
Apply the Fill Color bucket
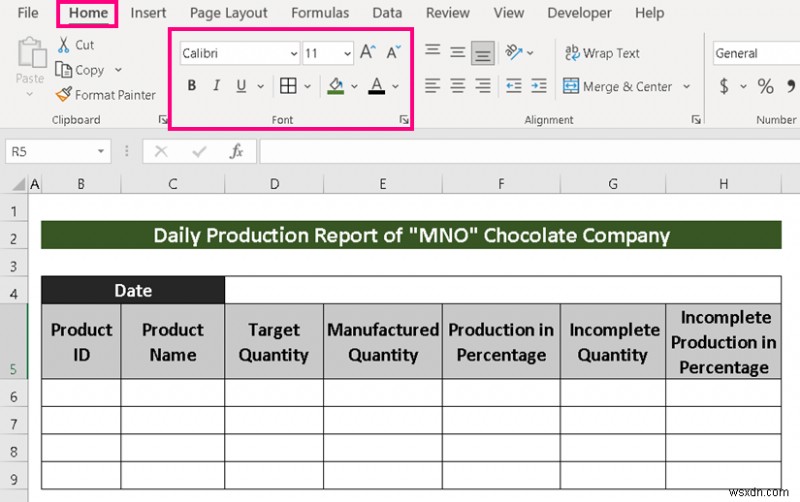coord(336,86)
